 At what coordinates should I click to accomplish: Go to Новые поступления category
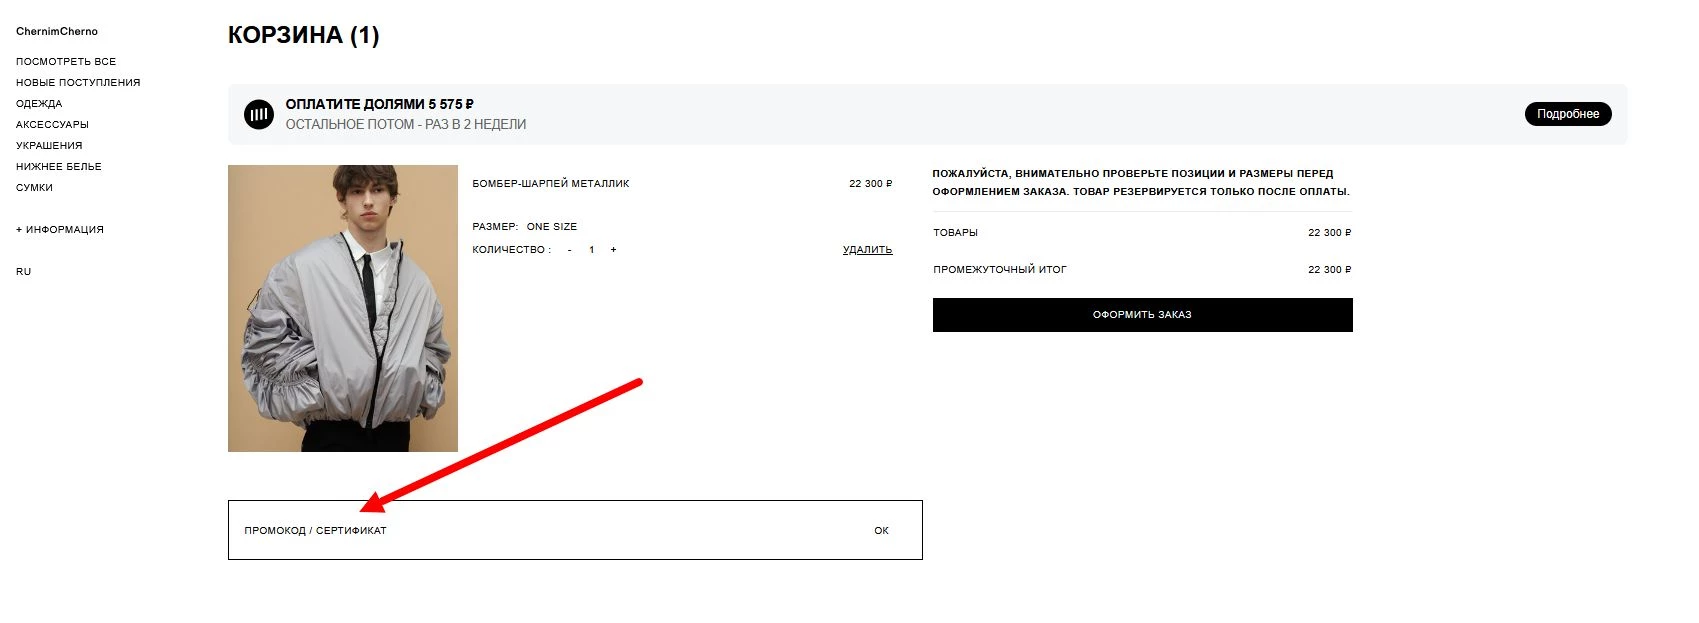tap(78, 83)
